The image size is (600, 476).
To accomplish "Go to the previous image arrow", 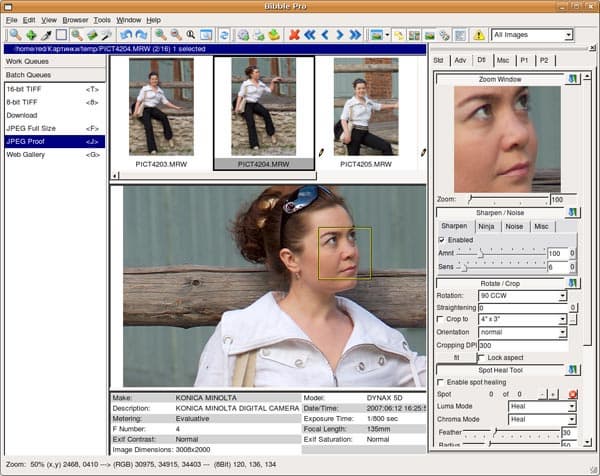I will pos(325,35).
